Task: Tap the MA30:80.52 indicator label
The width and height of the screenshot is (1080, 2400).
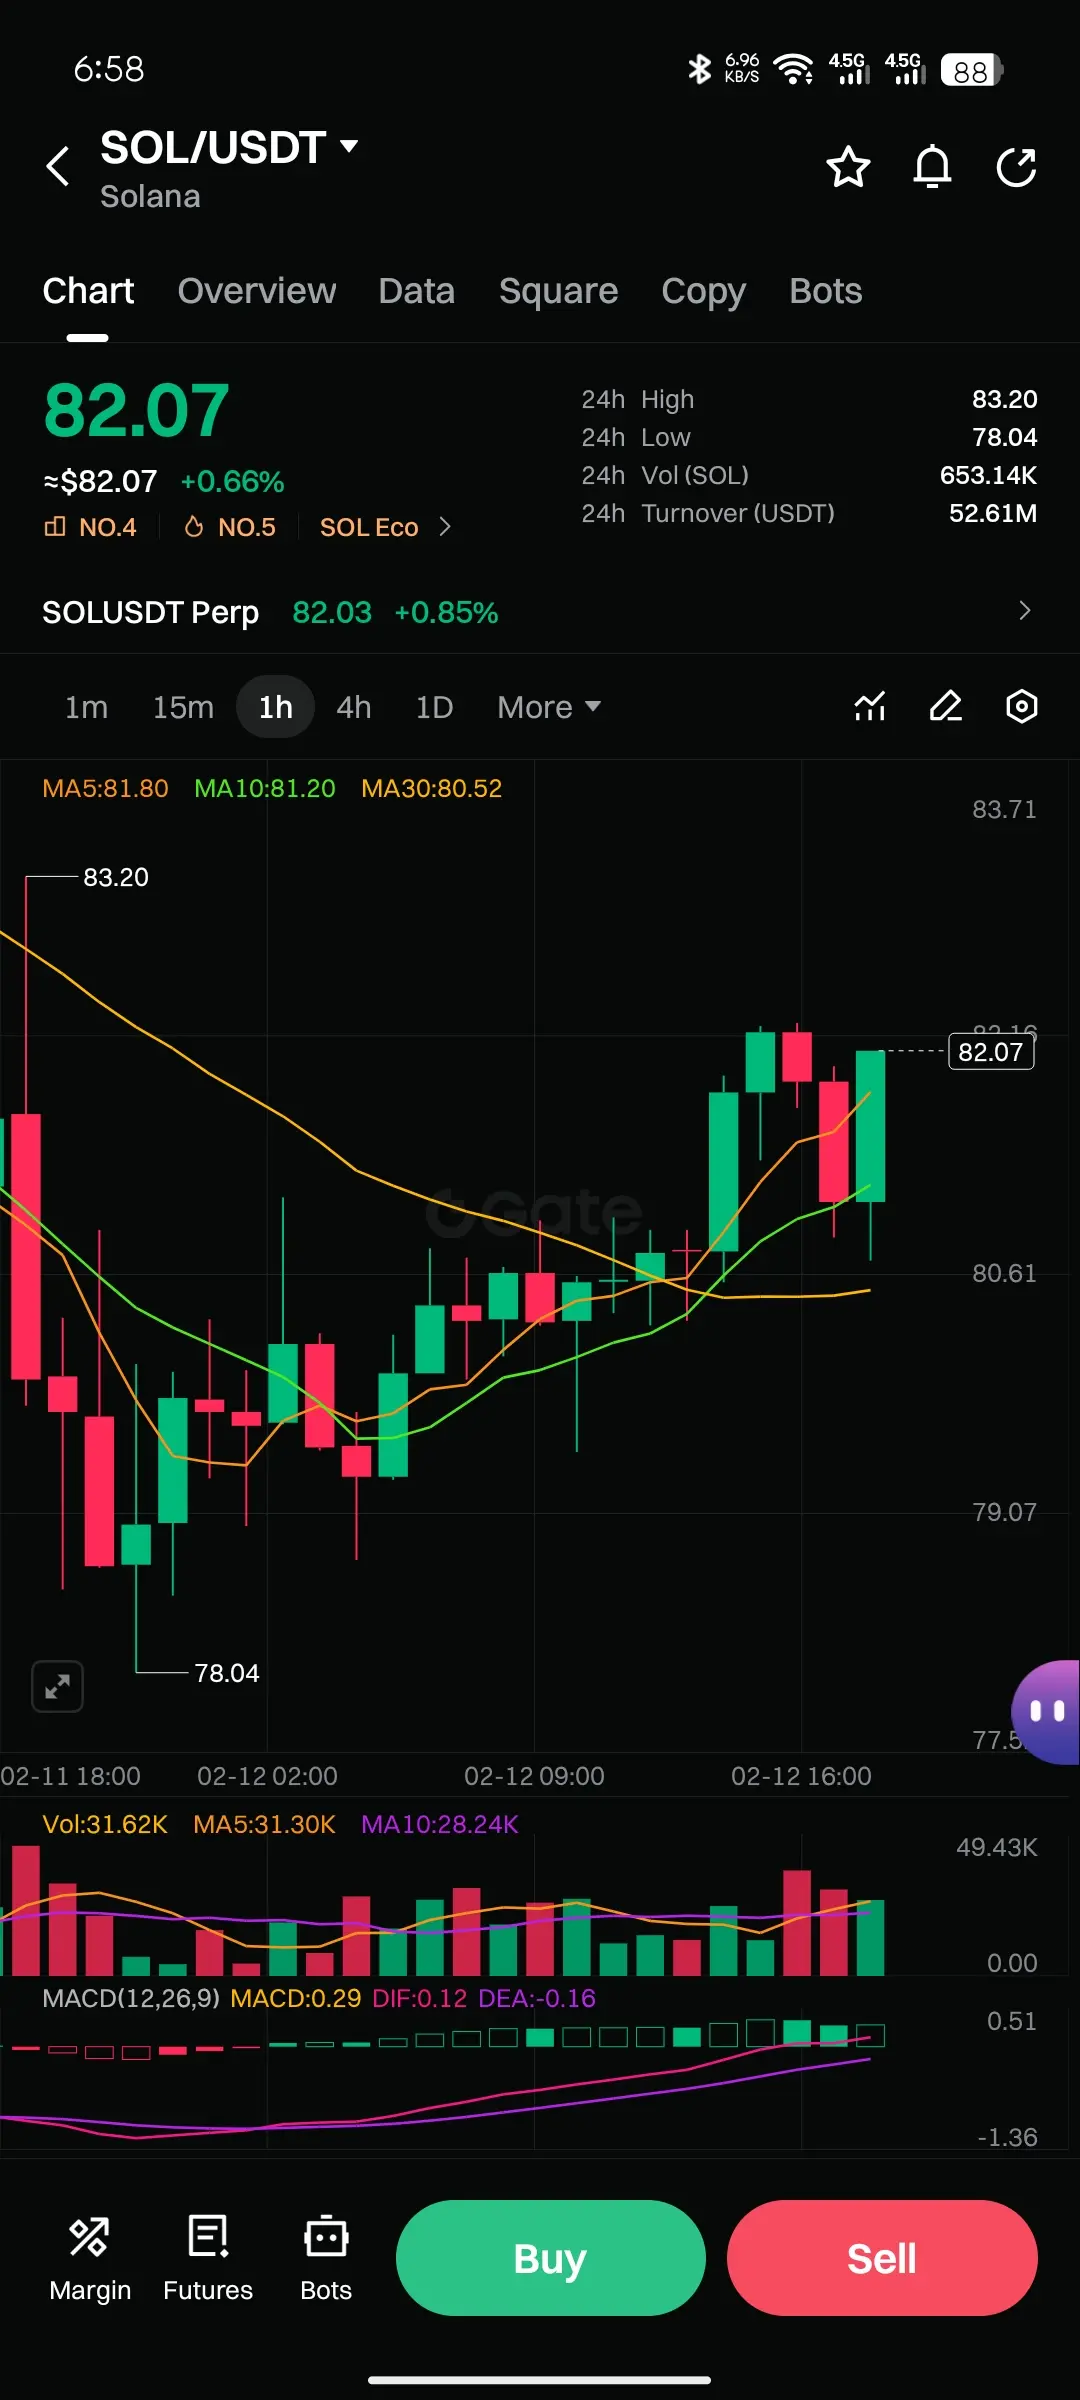Action: tap(431, 788)
